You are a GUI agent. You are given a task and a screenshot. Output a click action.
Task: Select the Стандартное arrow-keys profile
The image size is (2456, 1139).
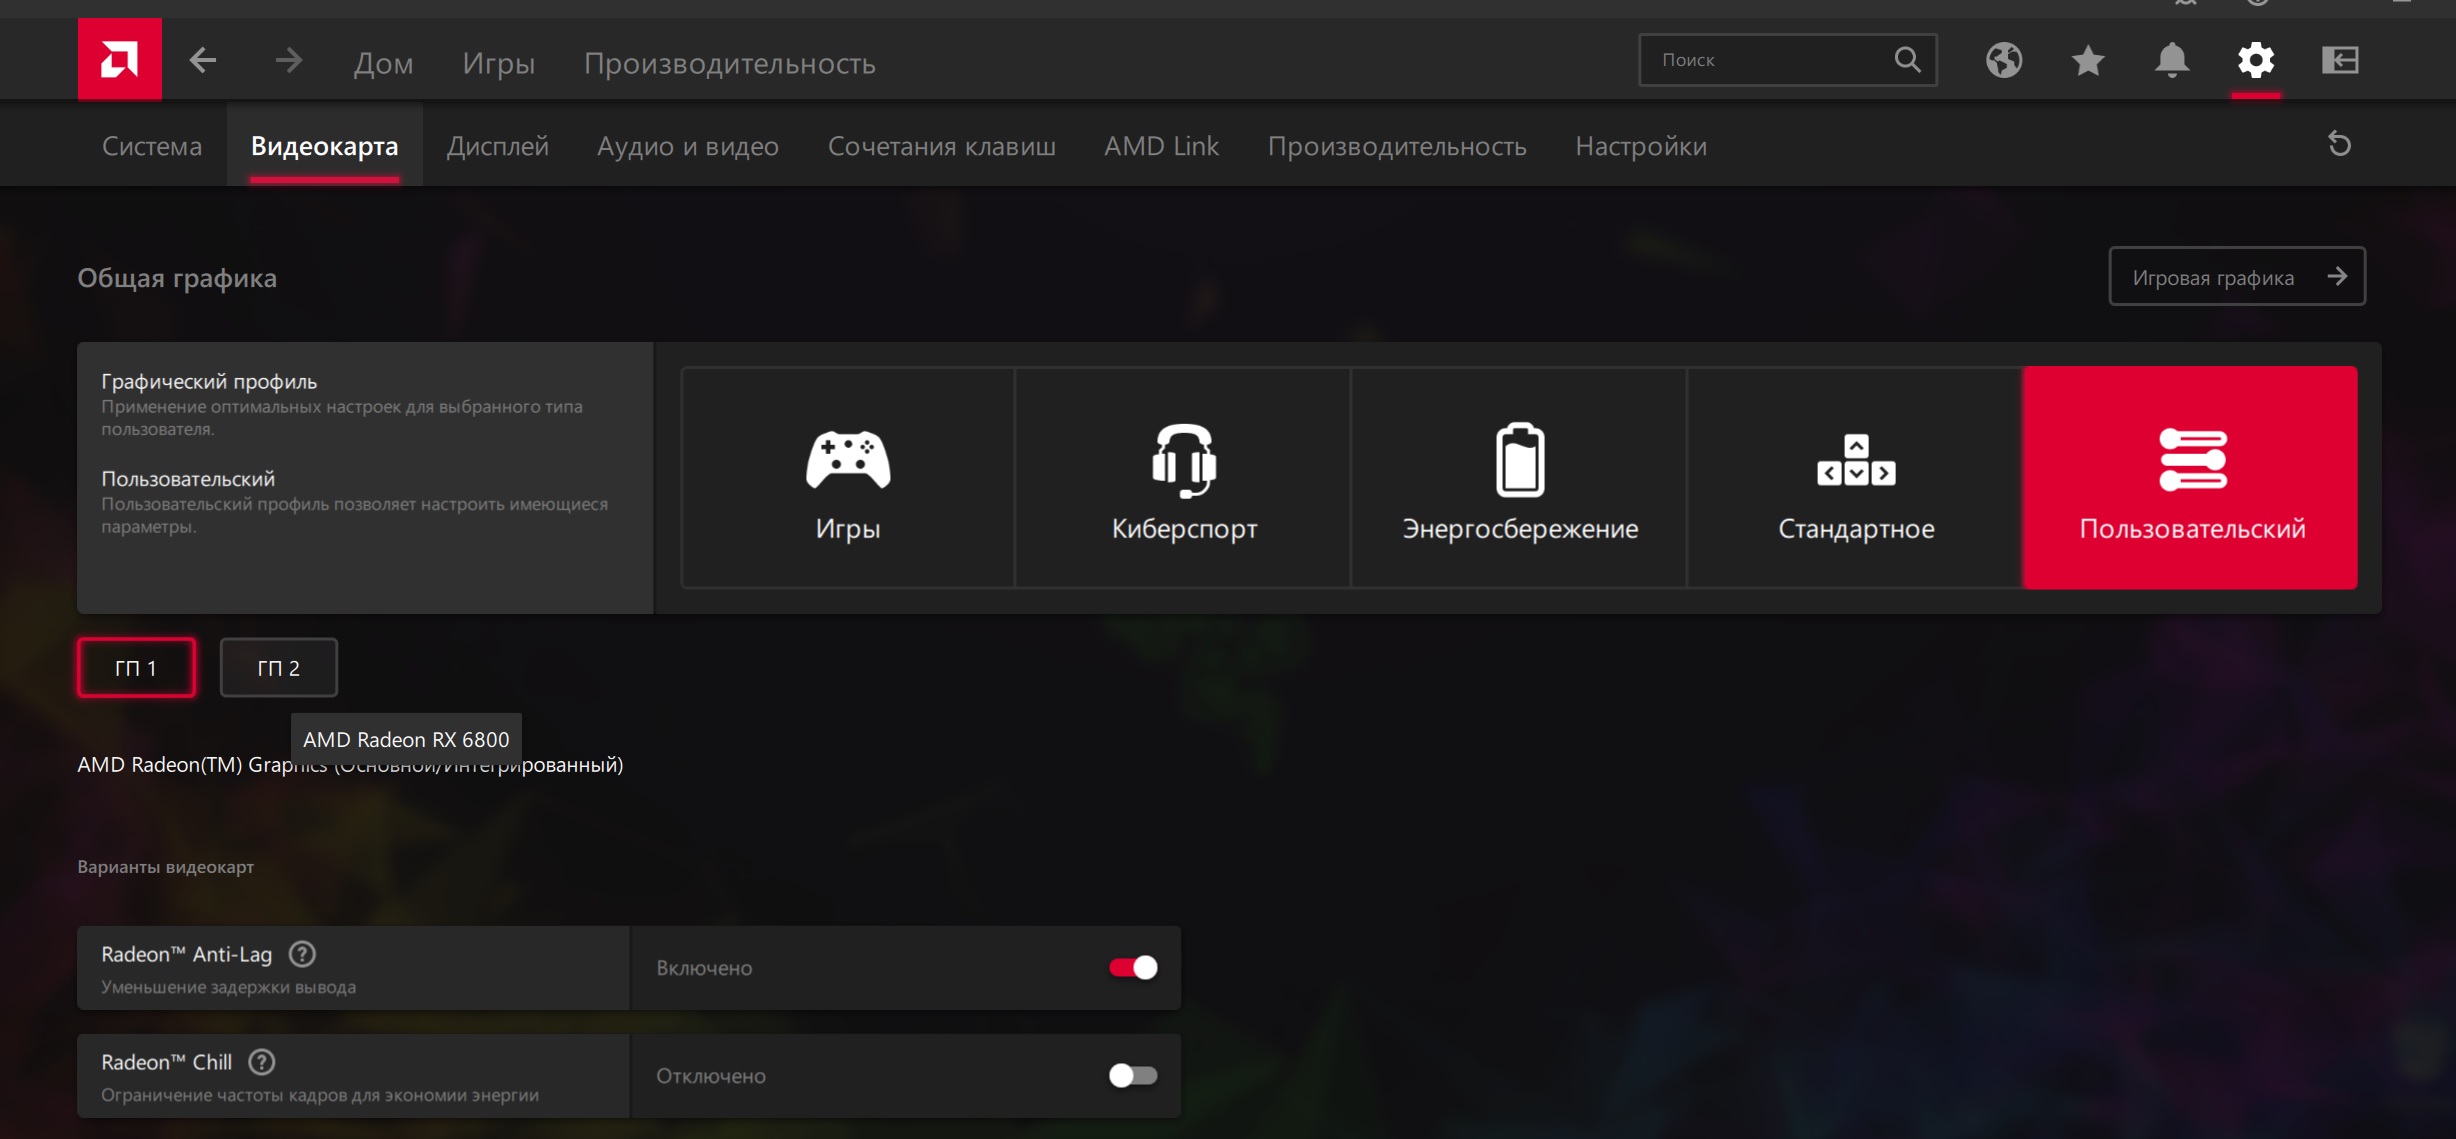tap(1856, 478)
